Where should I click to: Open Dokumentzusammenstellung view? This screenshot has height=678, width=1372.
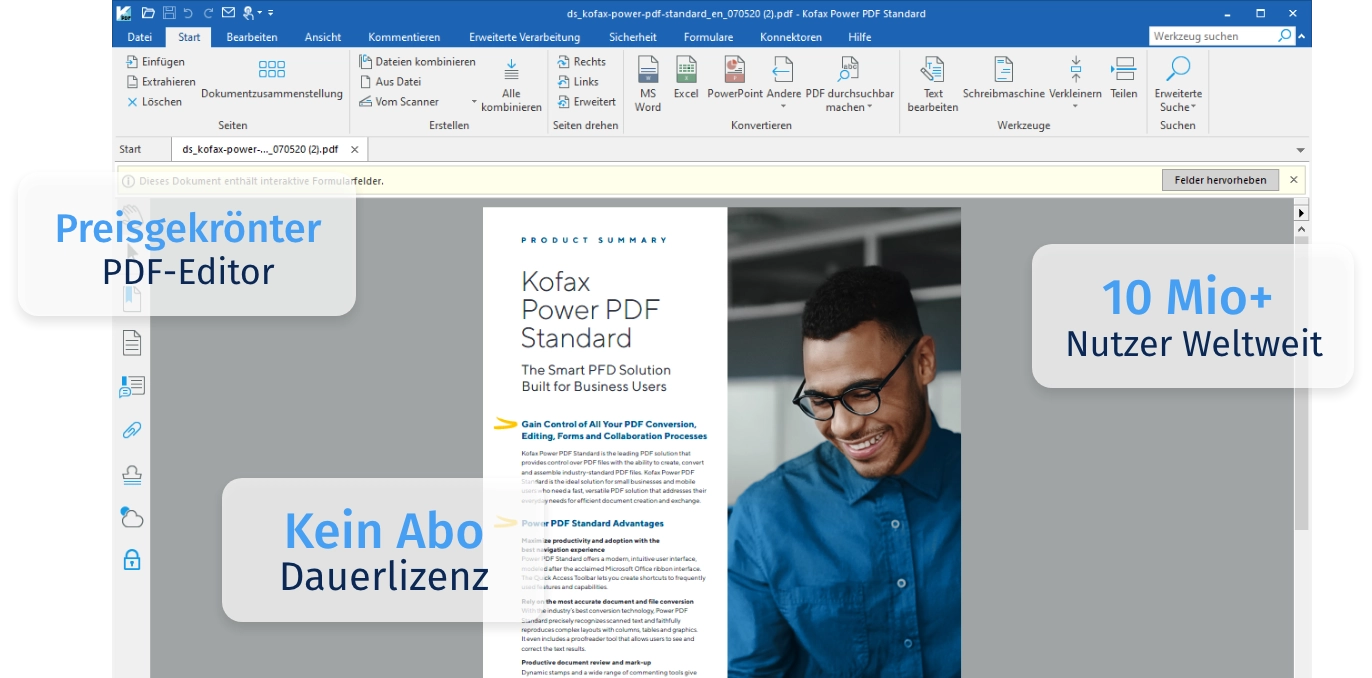click(272, 80)
